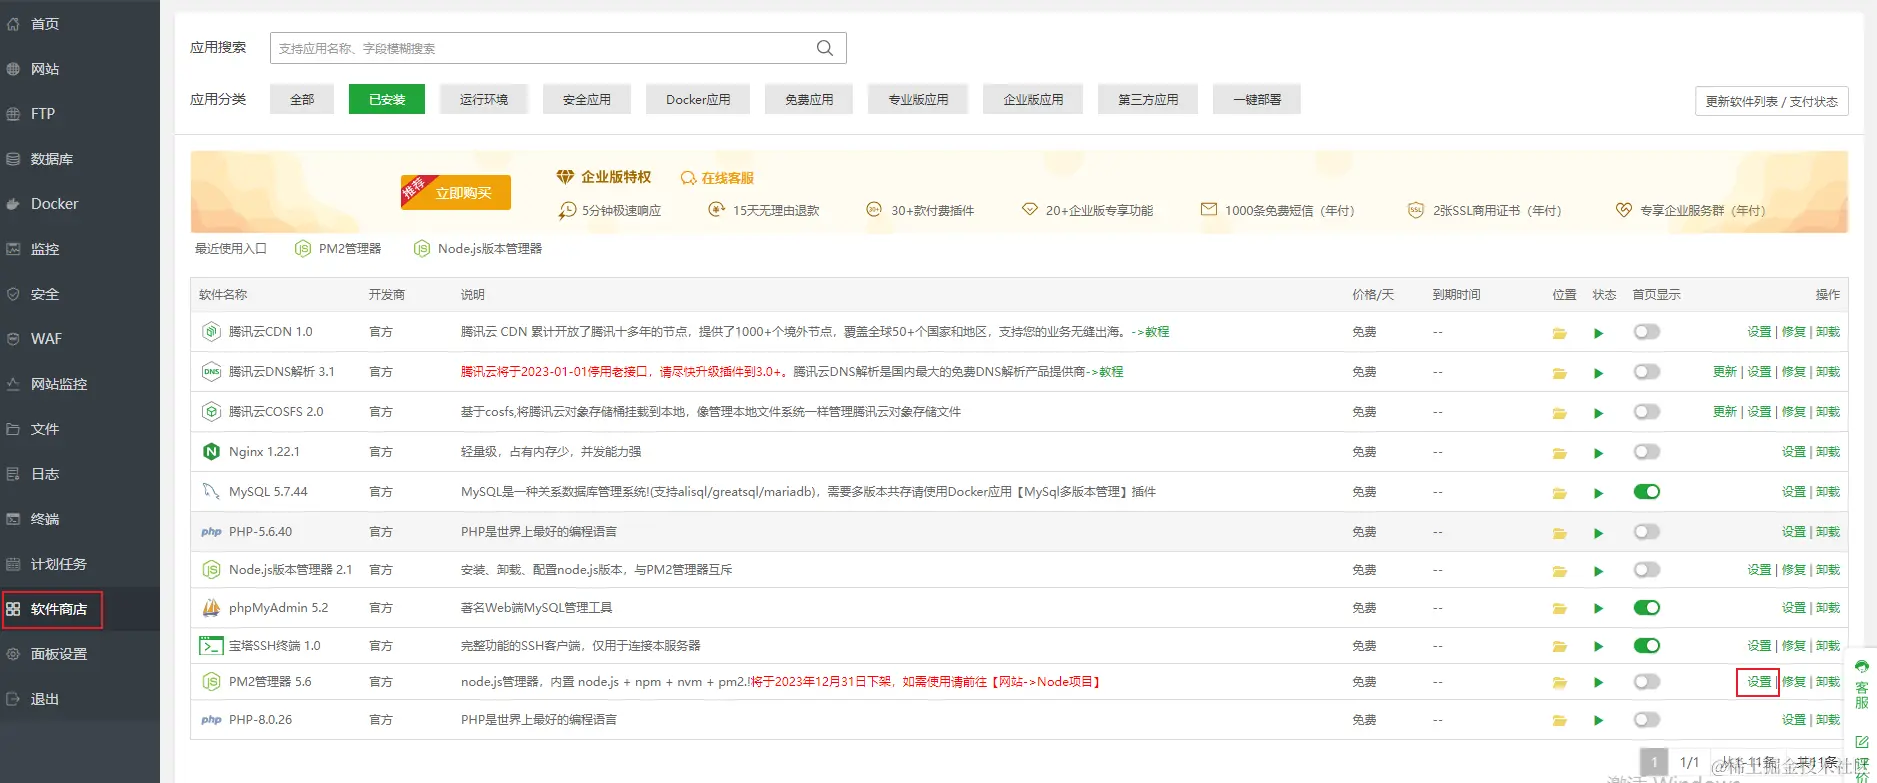The width and height of the screenshot is (1877, 783).
Task: Select the 一键部署 category tab
Action: click(1257, 99)
